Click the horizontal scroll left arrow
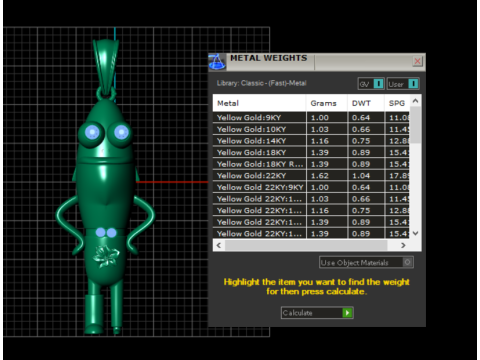Screen dimensions: 480x360 click(219, 245)
